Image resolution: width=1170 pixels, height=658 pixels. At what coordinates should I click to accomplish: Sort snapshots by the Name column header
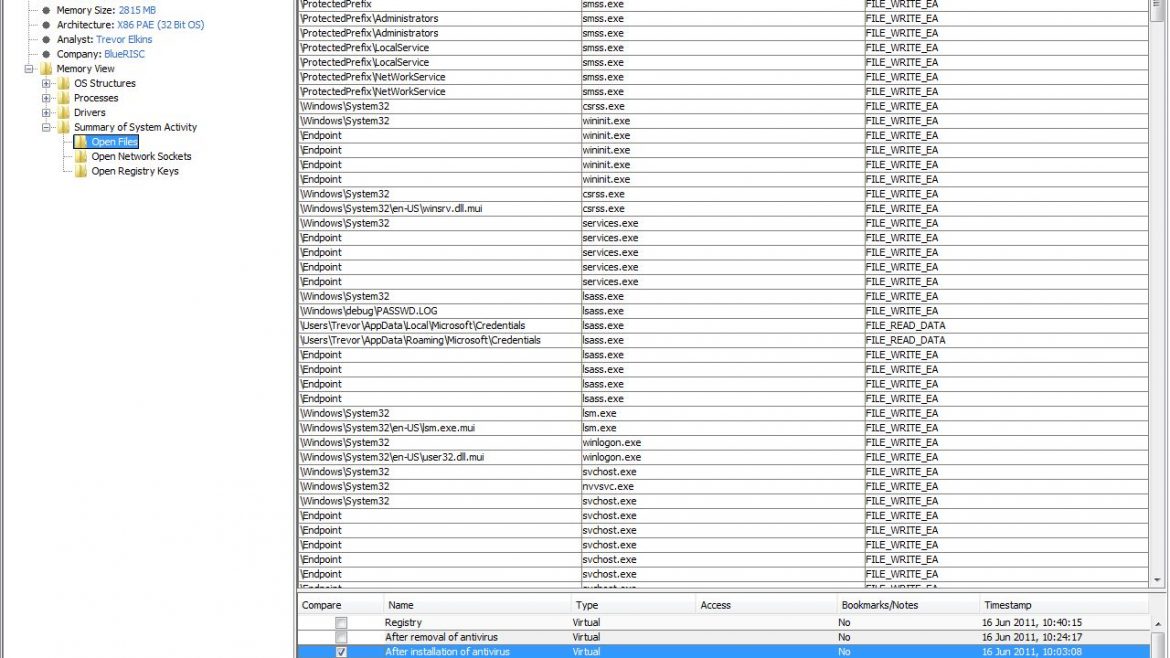(477, 605)
